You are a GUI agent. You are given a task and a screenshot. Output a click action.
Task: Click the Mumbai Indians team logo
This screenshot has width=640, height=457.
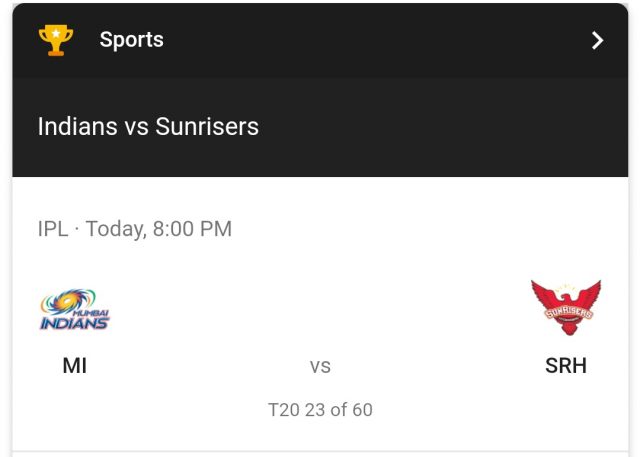[75, 309]
